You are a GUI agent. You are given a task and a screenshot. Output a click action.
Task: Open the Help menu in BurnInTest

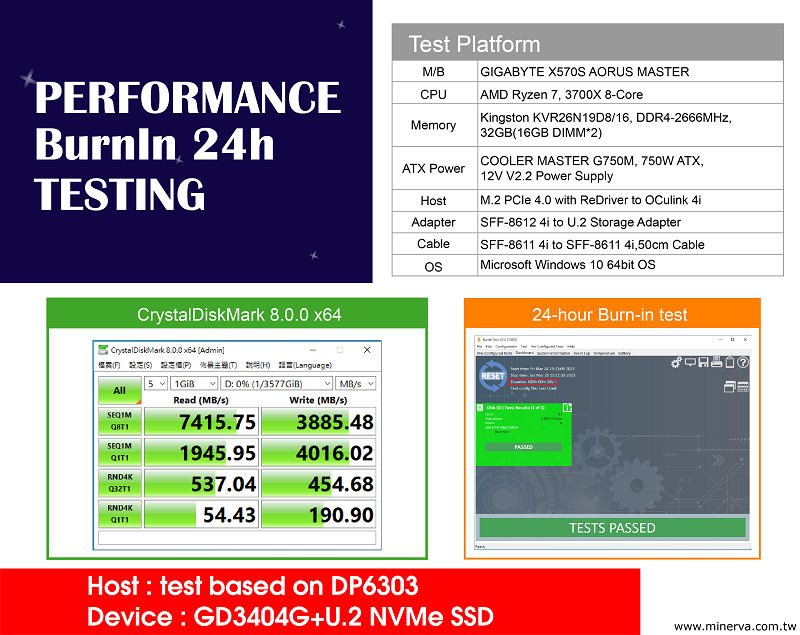point(571,346)
